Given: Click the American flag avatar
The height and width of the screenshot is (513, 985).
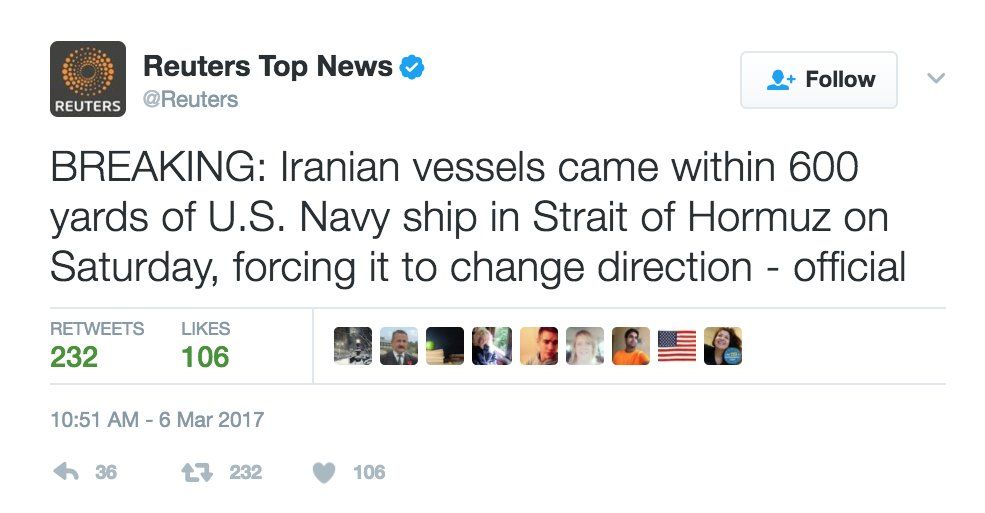Looking at the screenshot, I should (677, 346).
